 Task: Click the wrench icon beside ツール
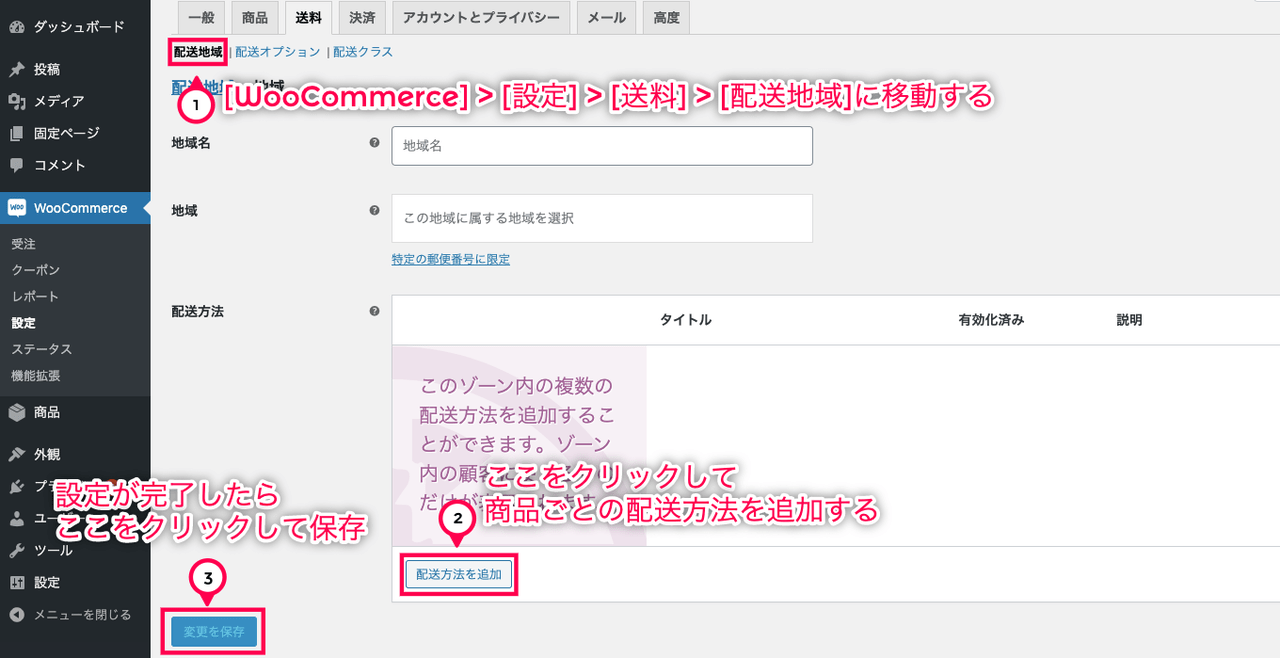coord(16,550)
